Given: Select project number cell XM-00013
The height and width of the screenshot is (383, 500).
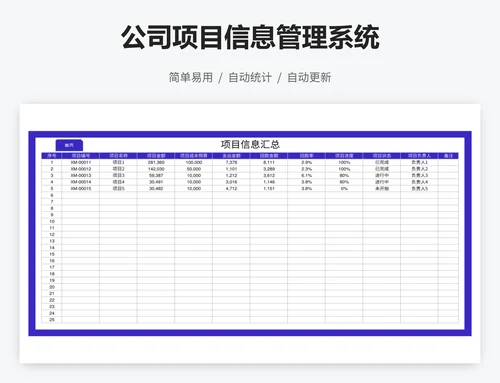Looking at the screenshot, I should click(81, 175).
